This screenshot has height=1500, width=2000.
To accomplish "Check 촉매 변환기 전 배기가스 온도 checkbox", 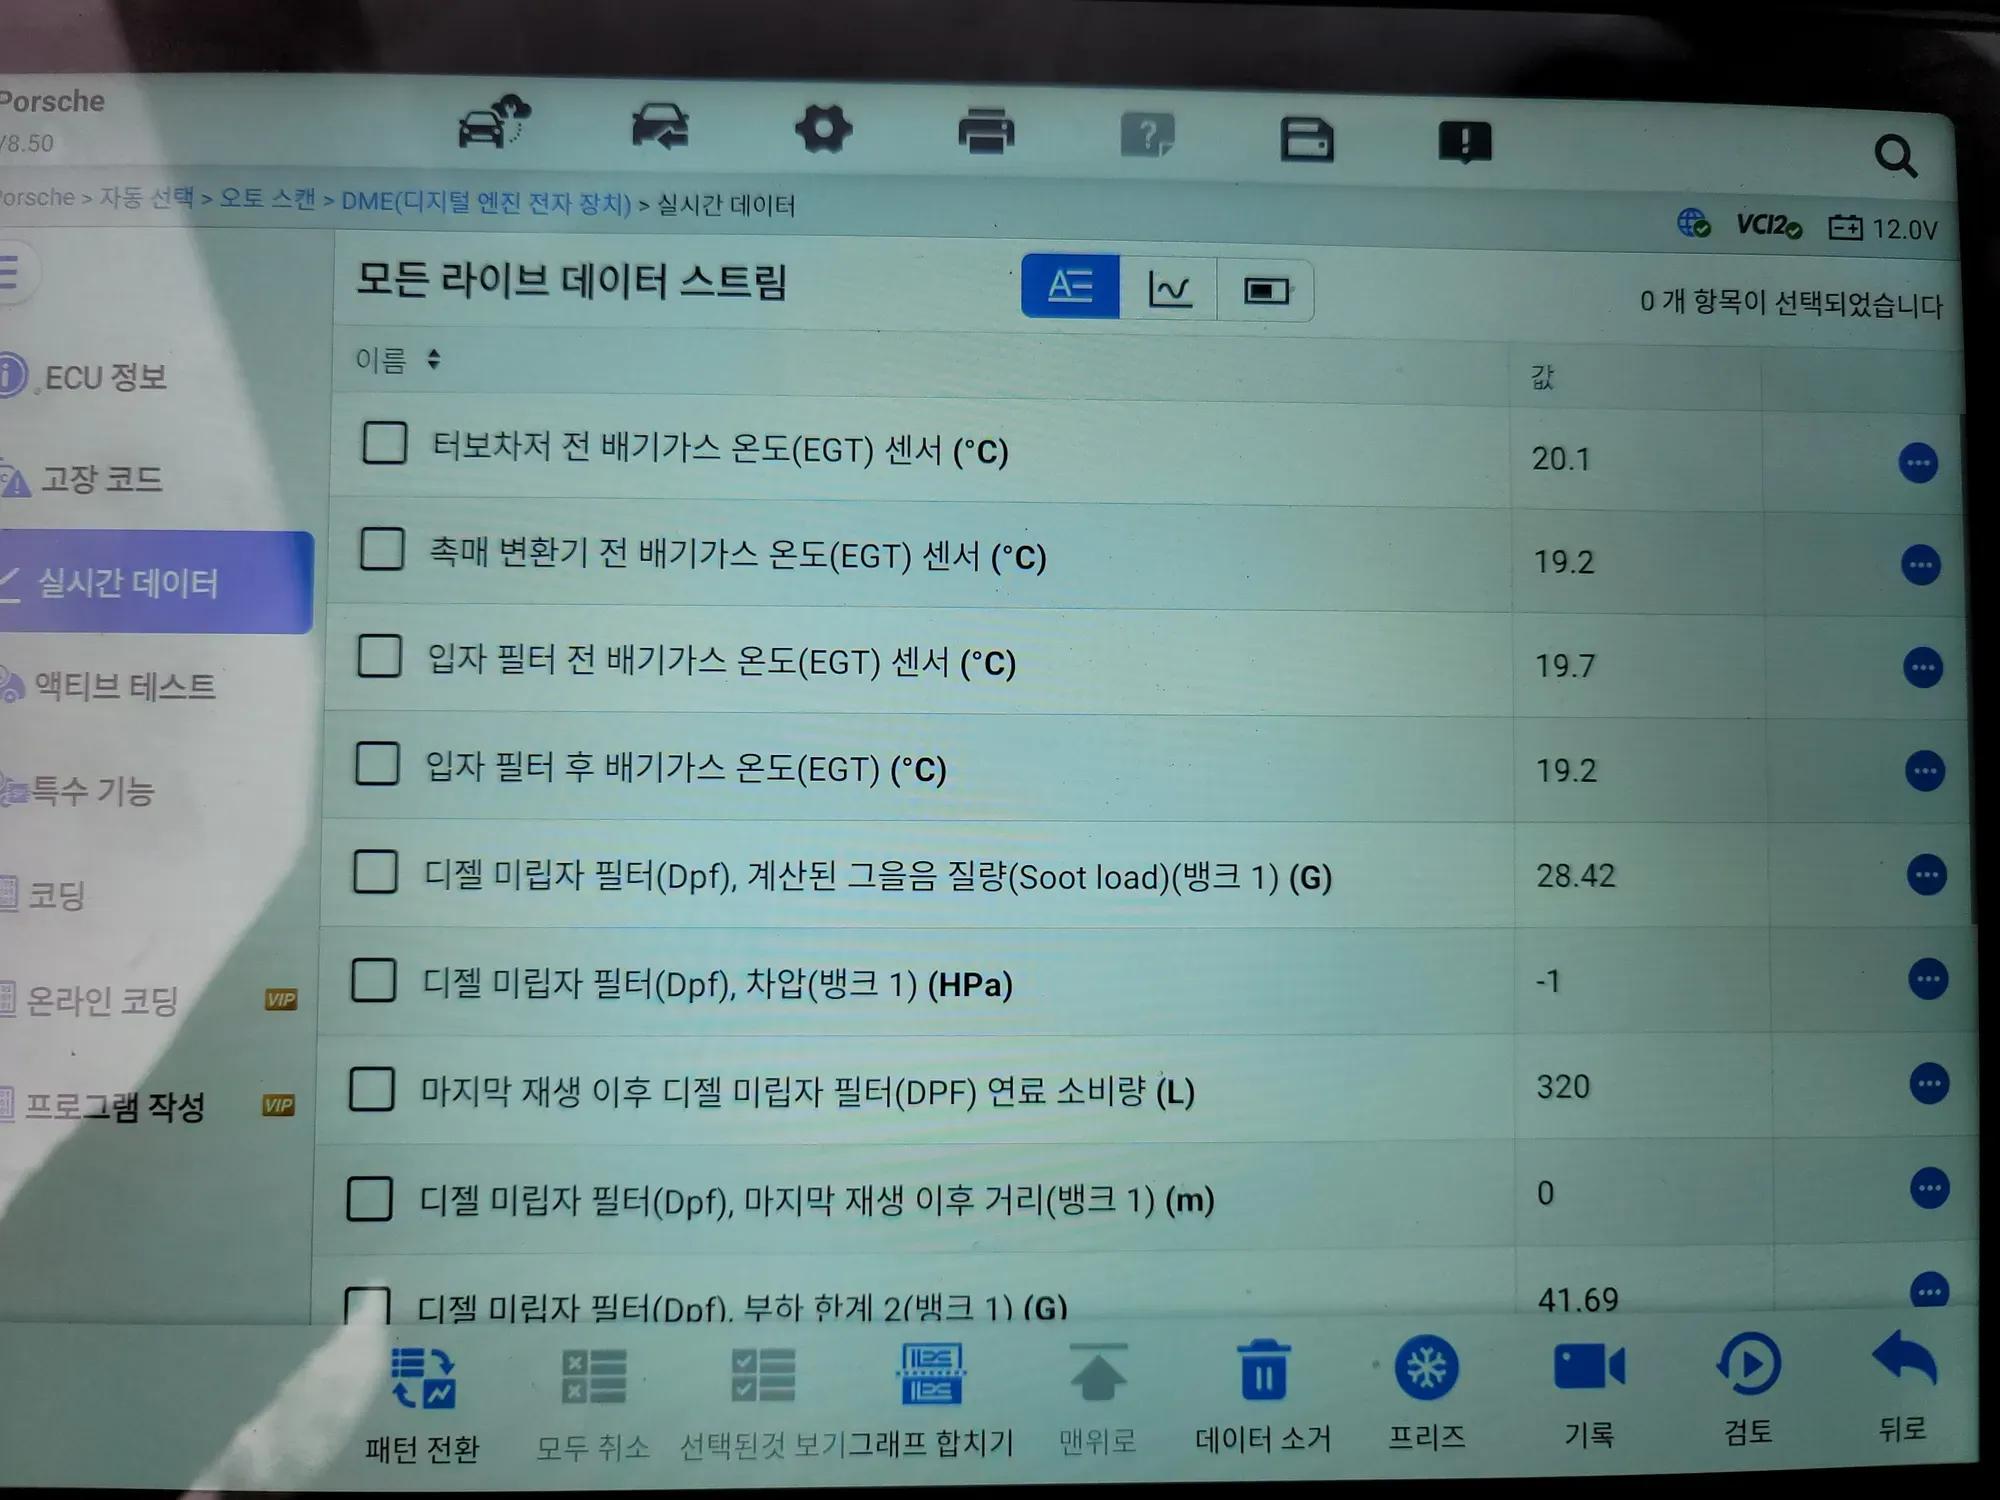I will 382,549.
